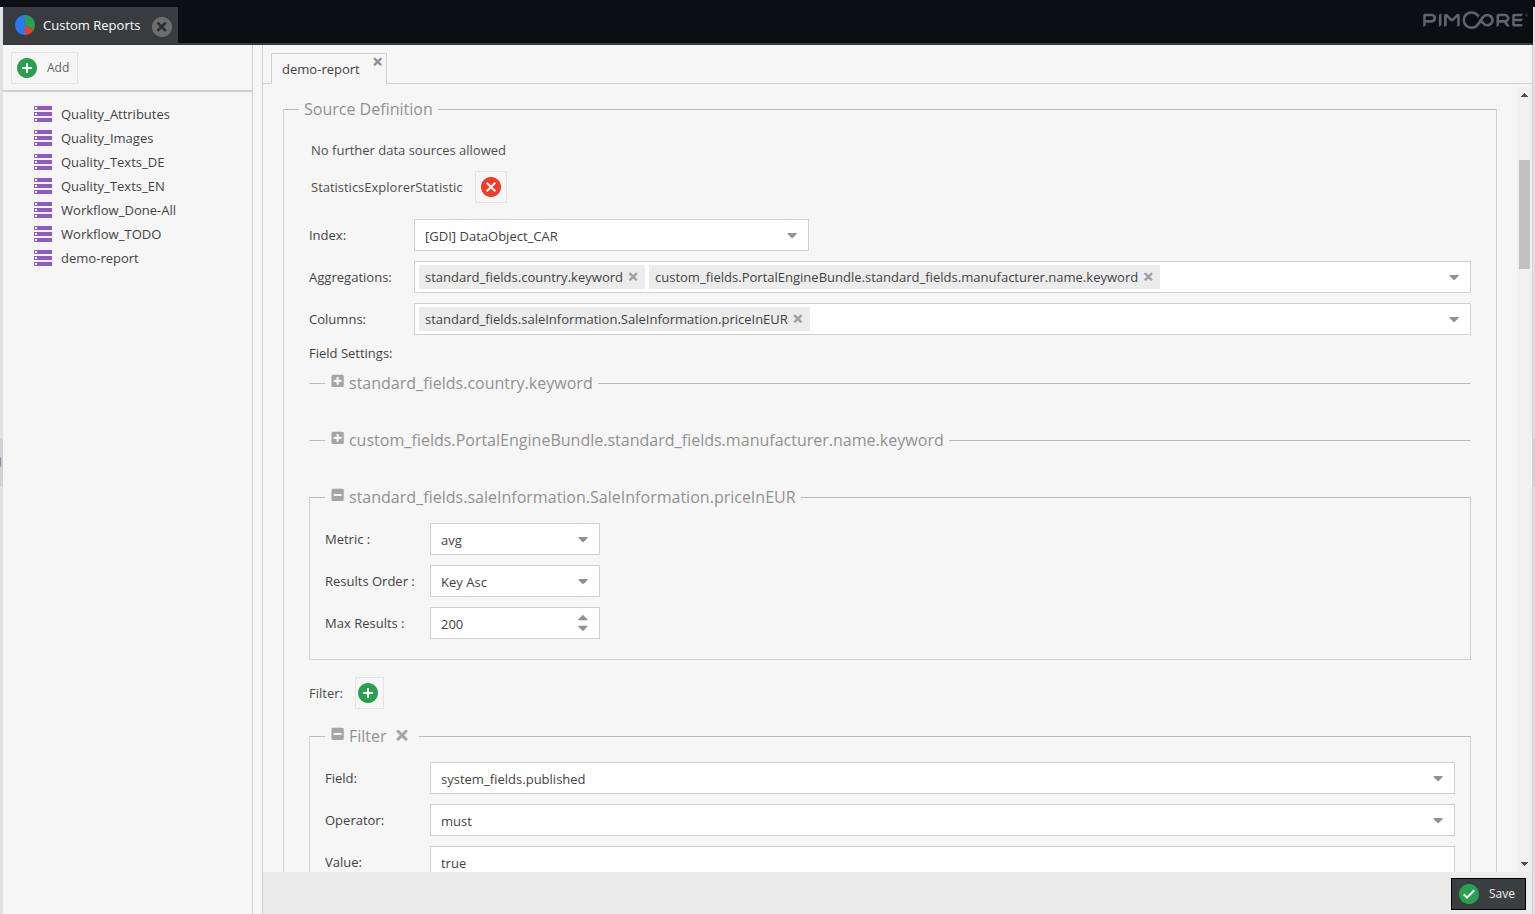Remove the standard_fields.country.keyword aggregation tag
The width and height of the screenshot is (1535, 914).
632,276
